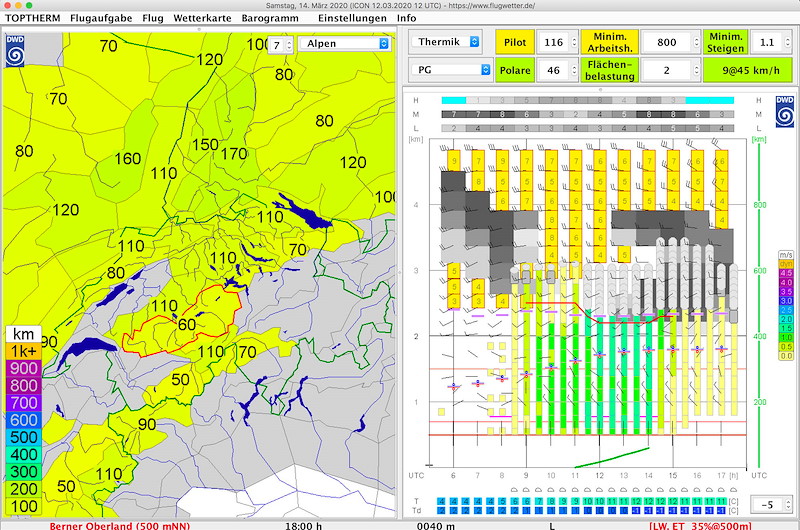Click the Pilot value field 116

point(554,42)
